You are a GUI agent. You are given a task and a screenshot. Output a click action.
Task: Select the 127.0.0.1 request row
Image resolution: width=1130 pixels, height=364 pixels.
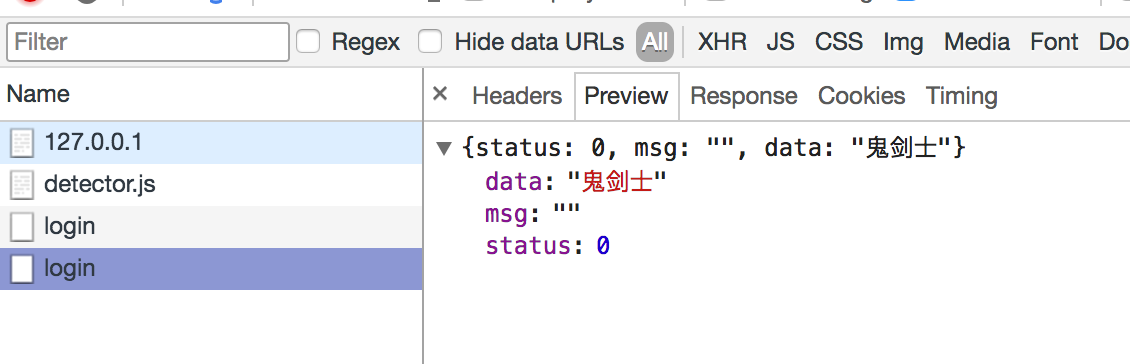pos(211,143)
